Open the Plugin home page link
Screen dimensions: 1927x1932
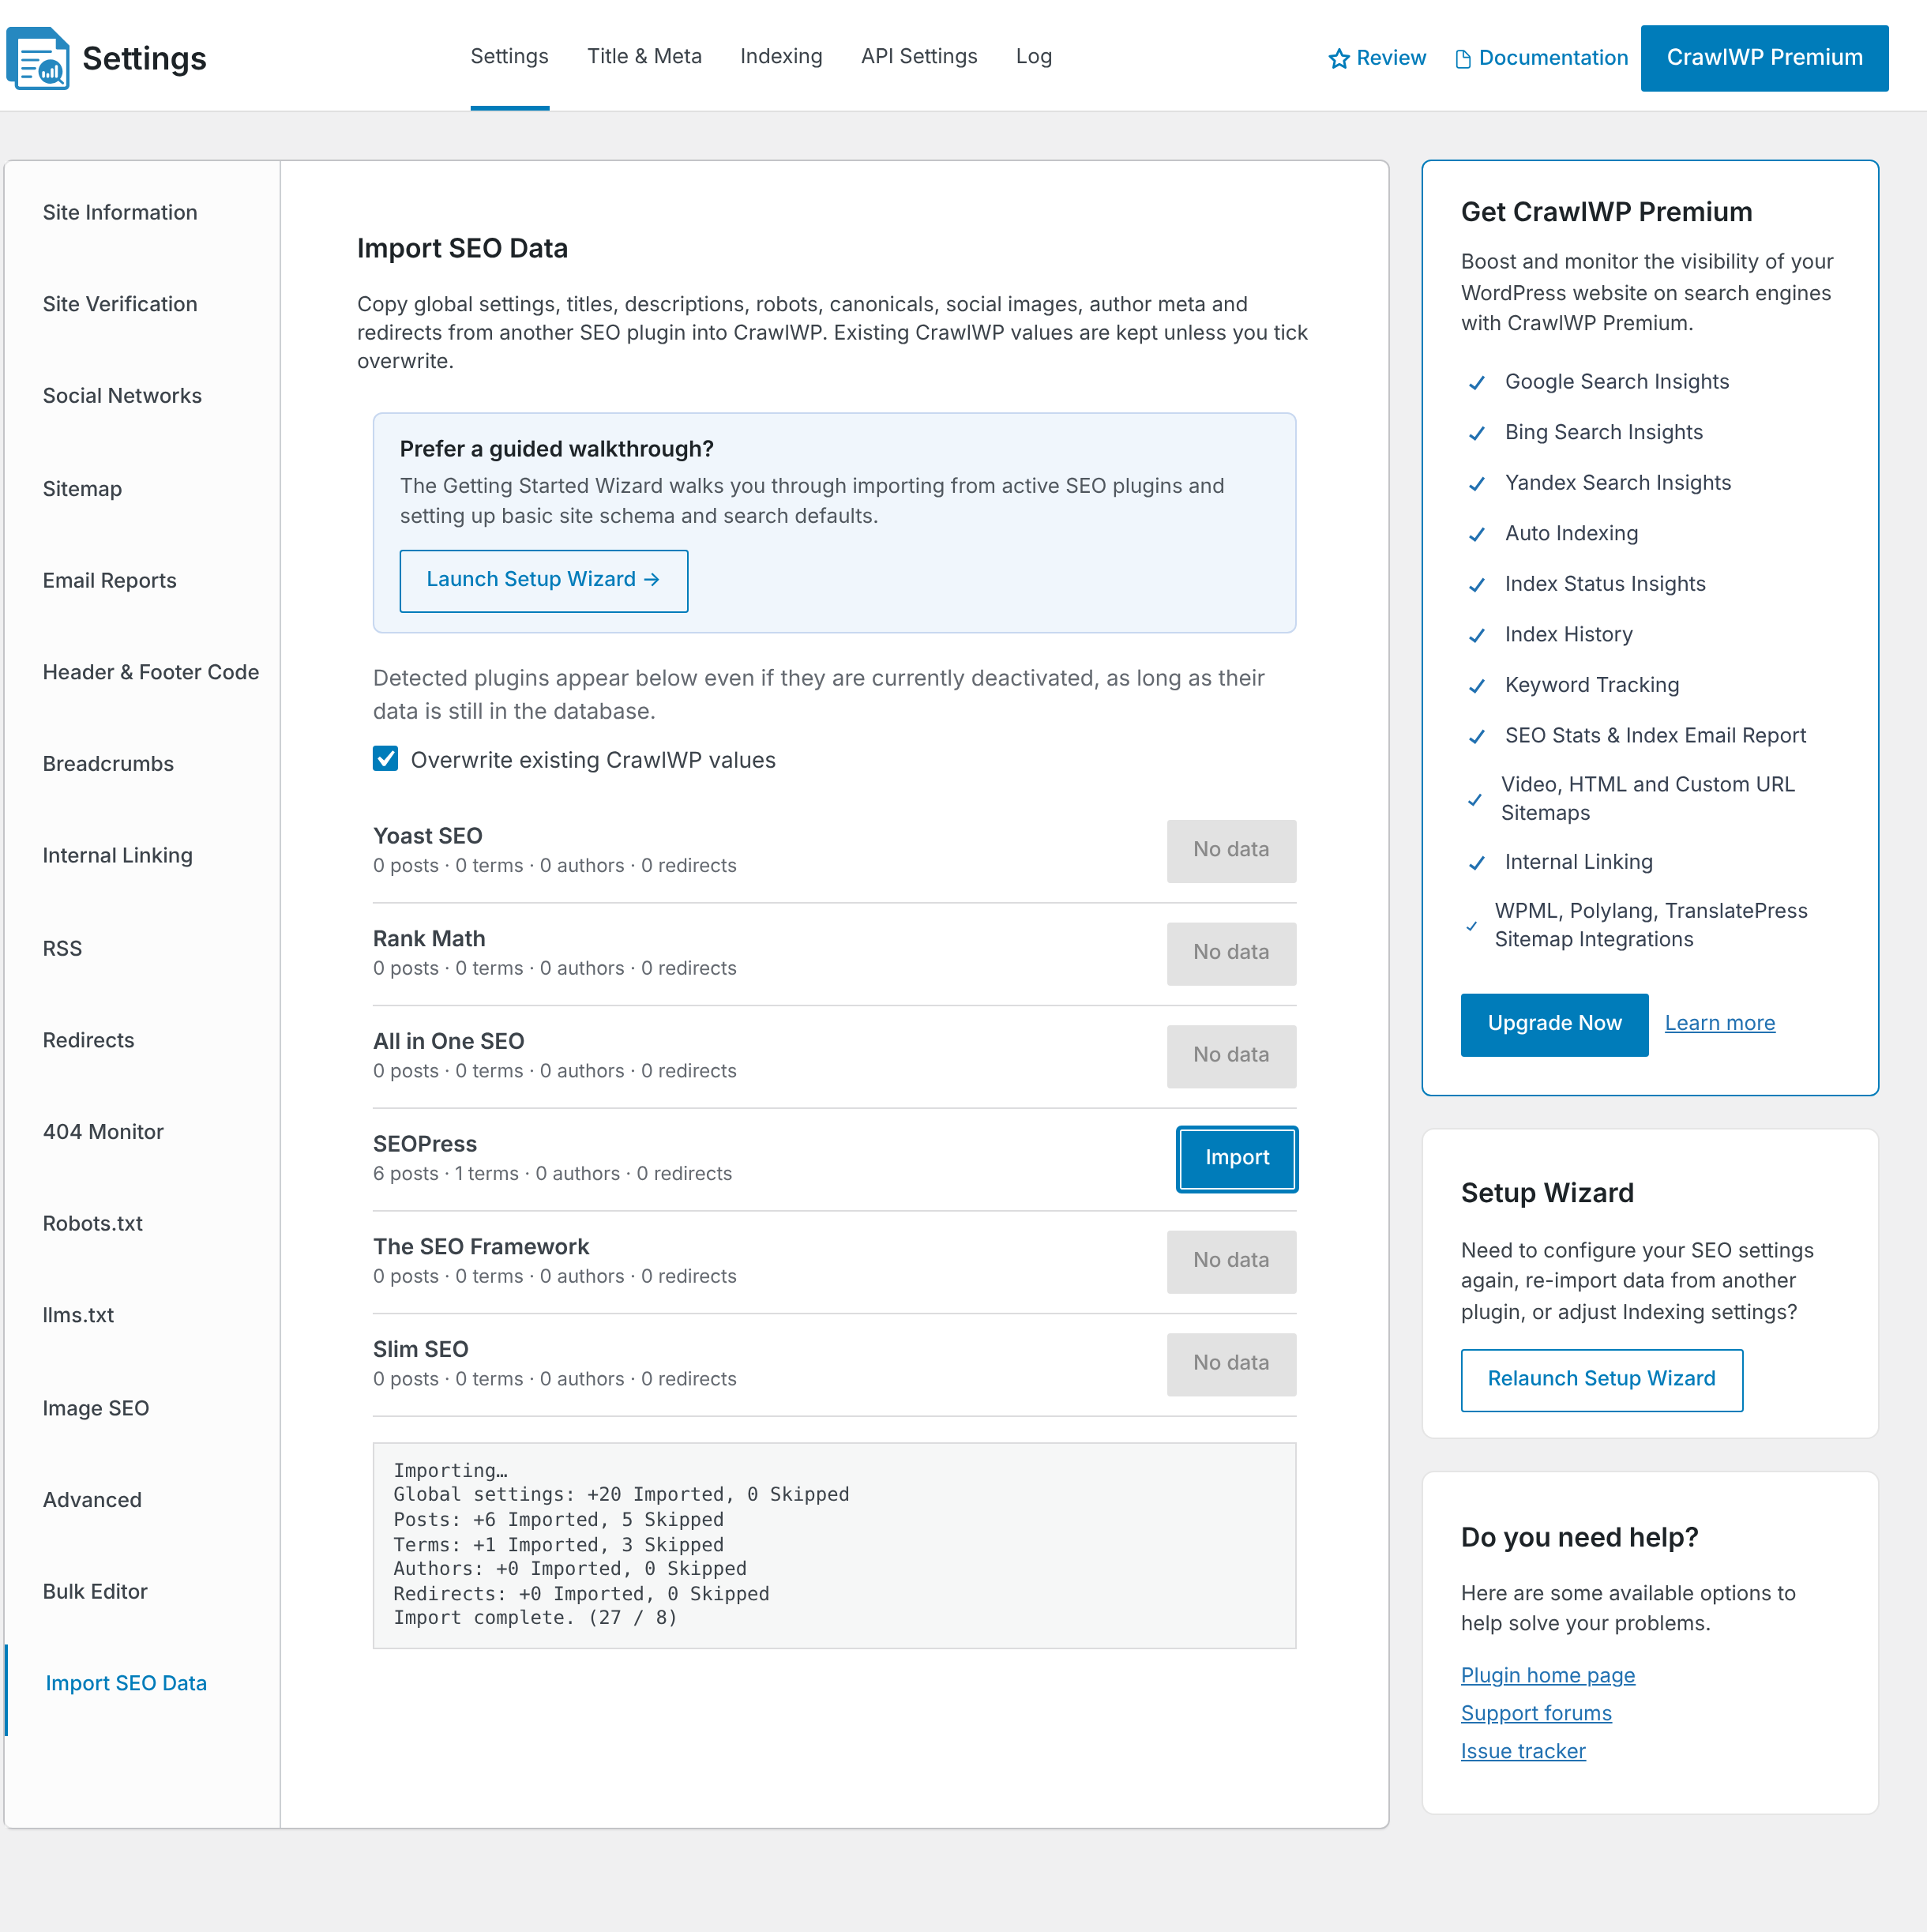pos(1548,1675)
